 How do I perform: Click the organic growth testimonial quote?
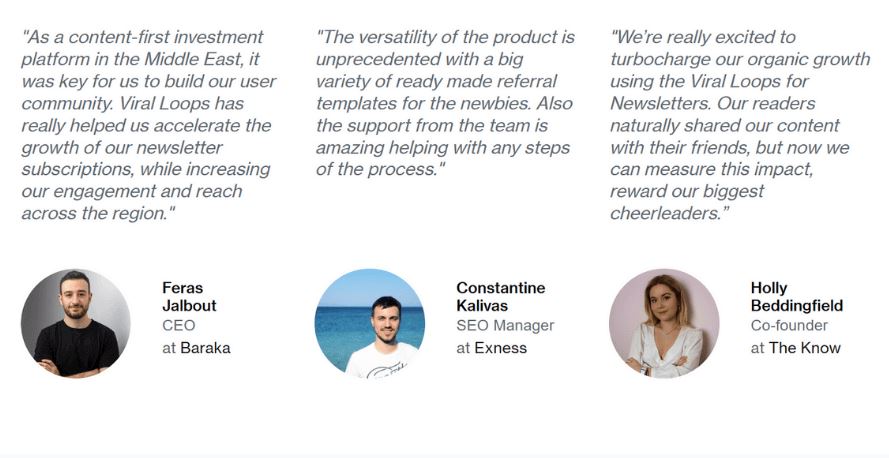click(738, 125)
